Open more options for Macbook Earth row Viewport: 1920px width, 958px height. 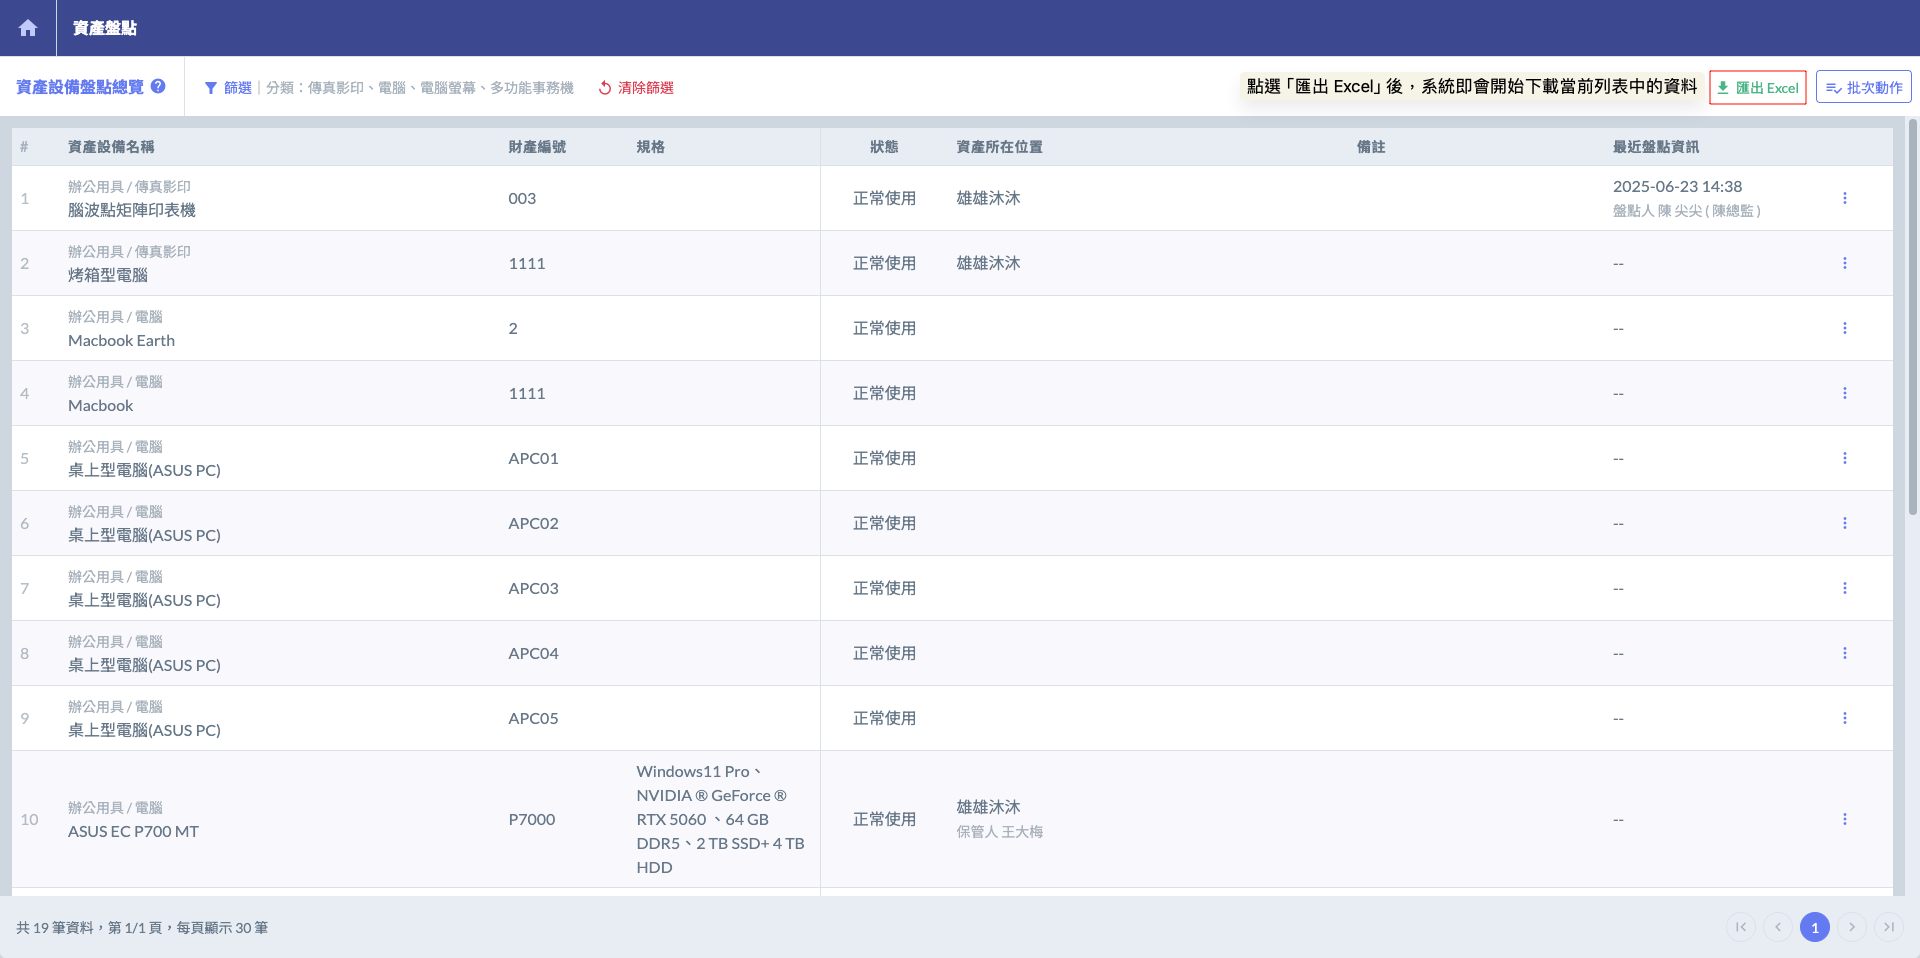click(1845, 328)
